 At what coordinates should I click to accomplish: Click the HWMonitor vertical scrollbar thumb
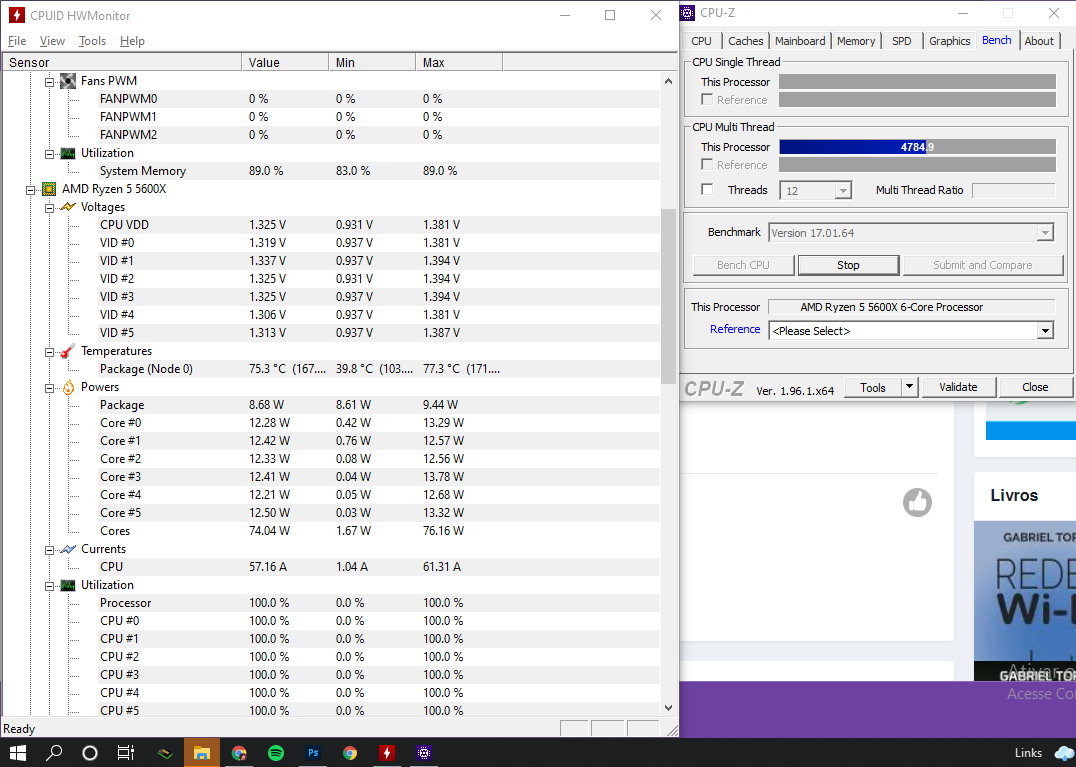pos(668,296)
